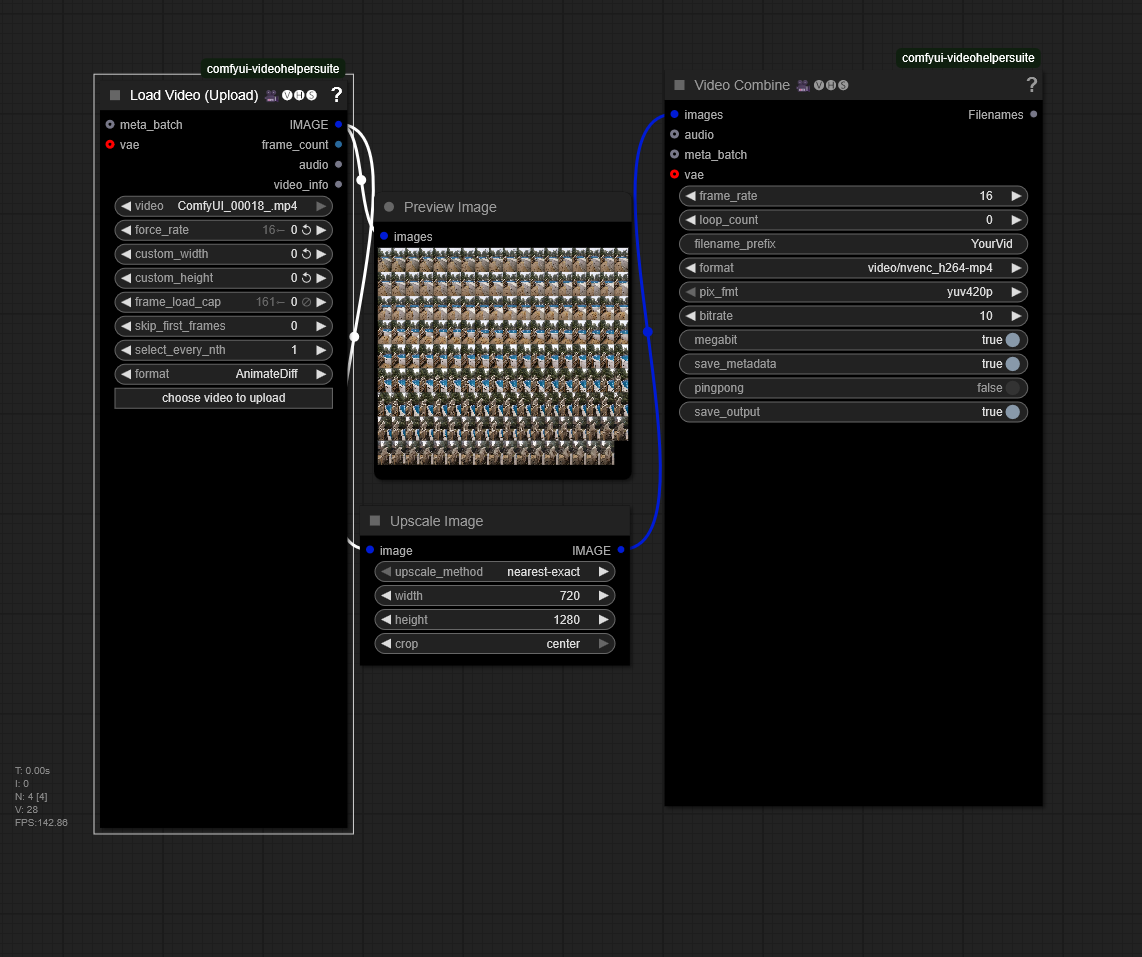Click meta_batch input dot on Load Video
This screenshot has height=957, width=1142.
pyautogui.click(x=110, y=125)
